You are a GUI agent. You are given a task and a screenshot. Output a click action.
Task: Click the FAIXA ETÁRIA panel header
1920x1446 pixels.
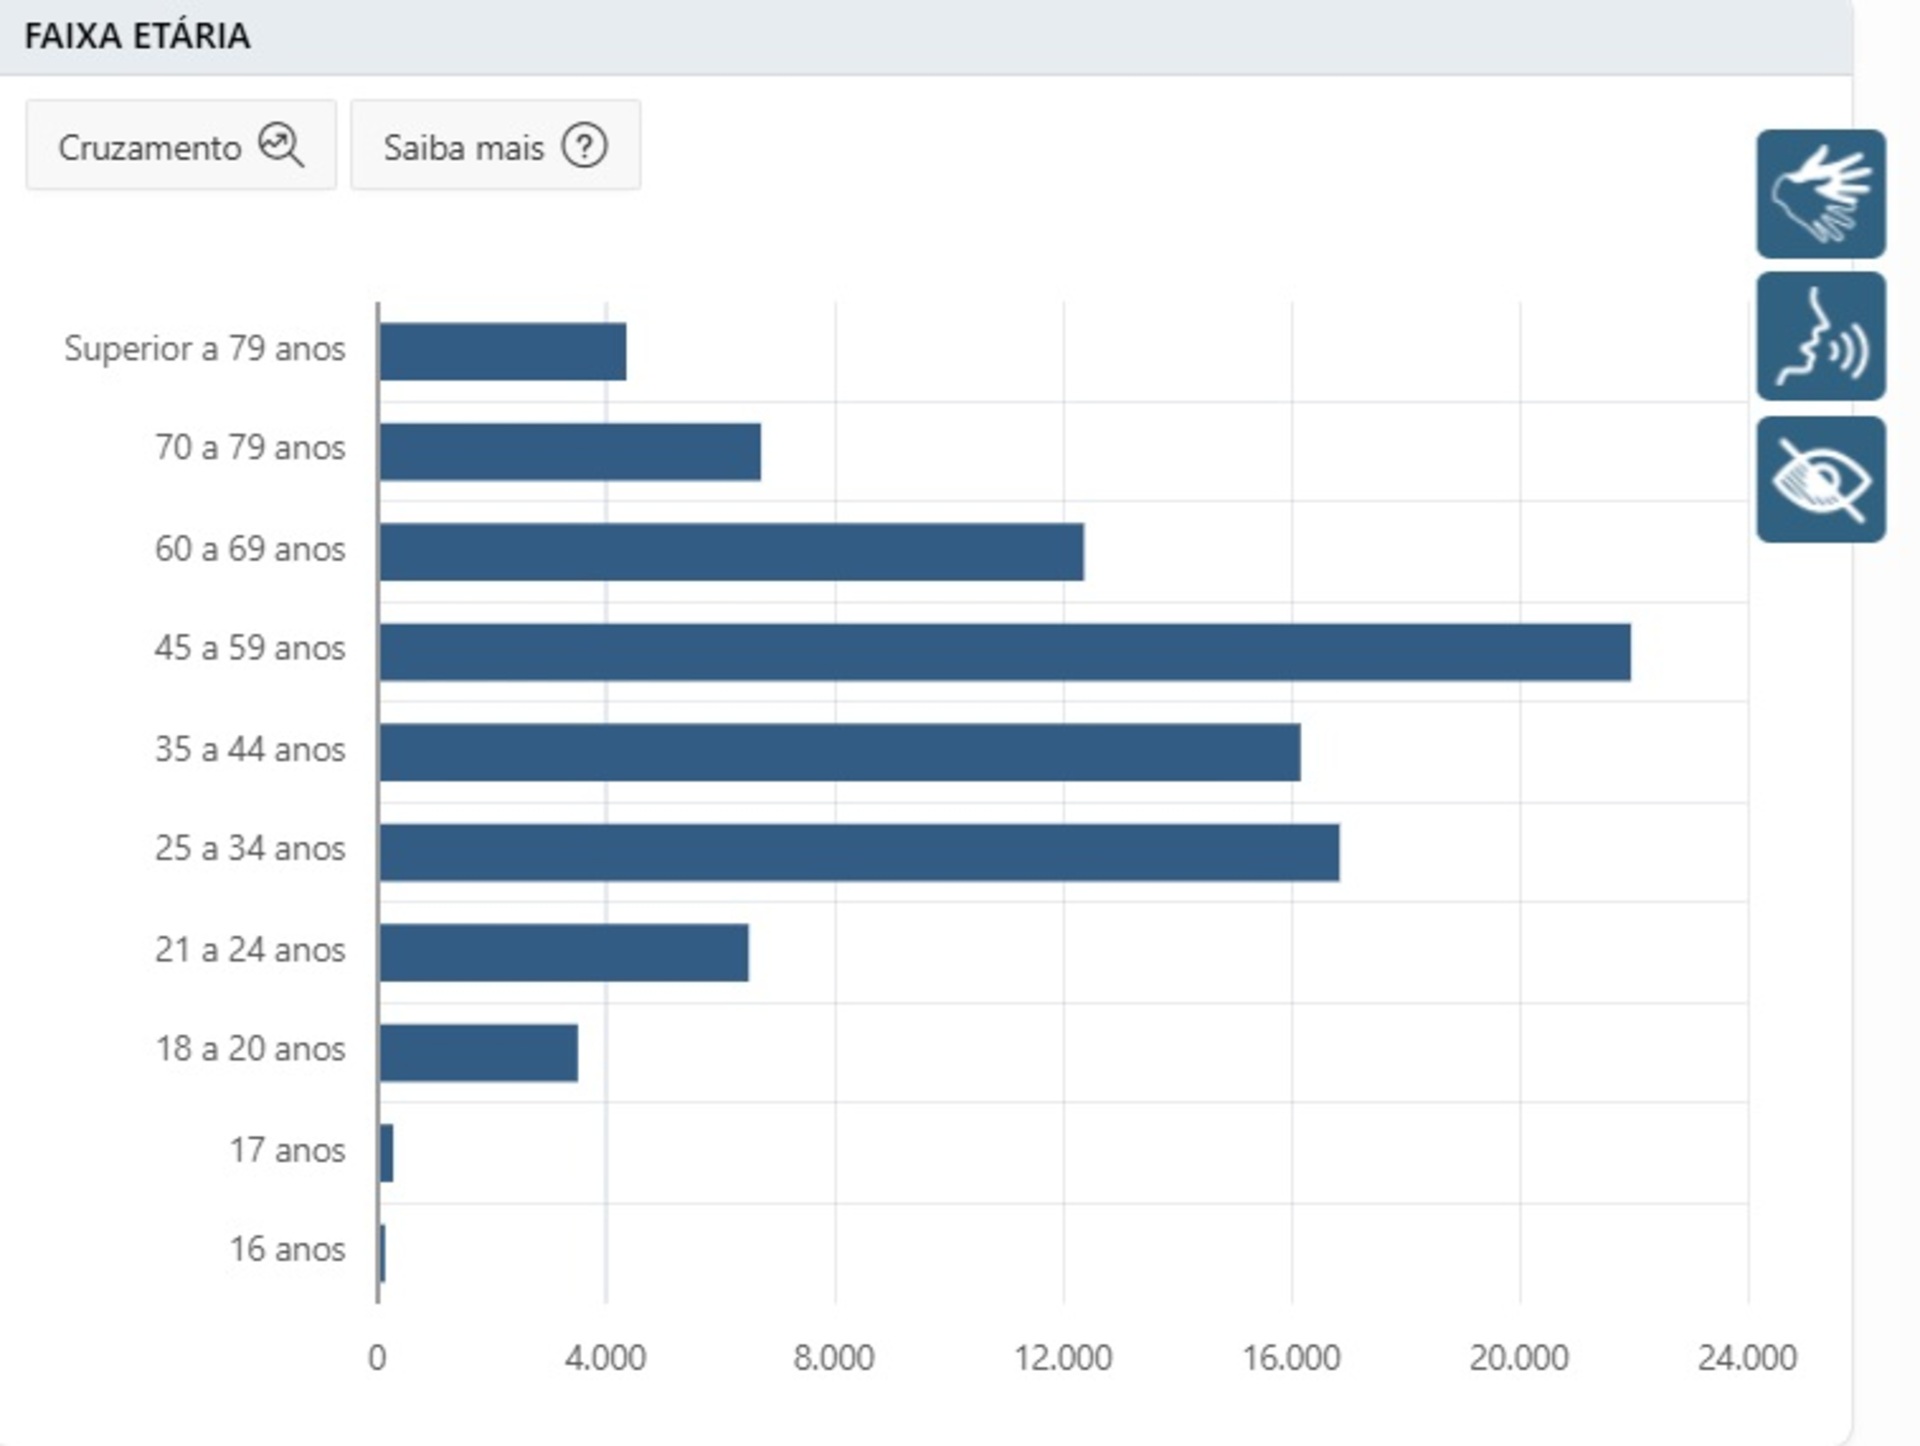[137, 36]
